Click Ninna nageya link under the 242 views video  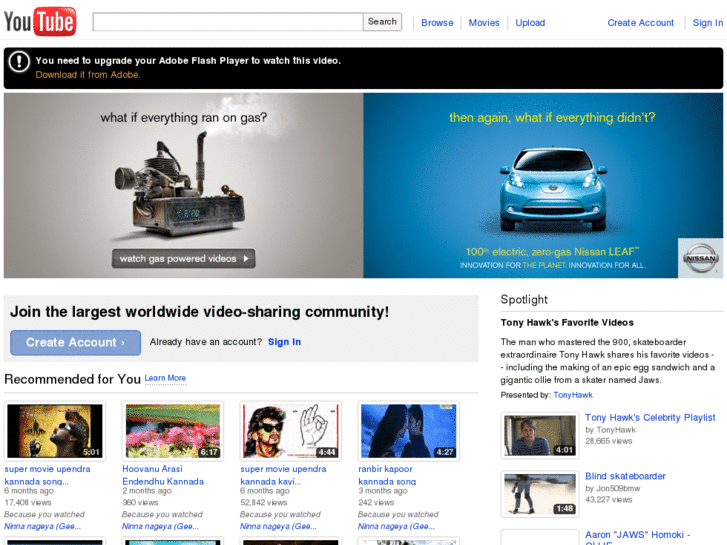[396, 526]
